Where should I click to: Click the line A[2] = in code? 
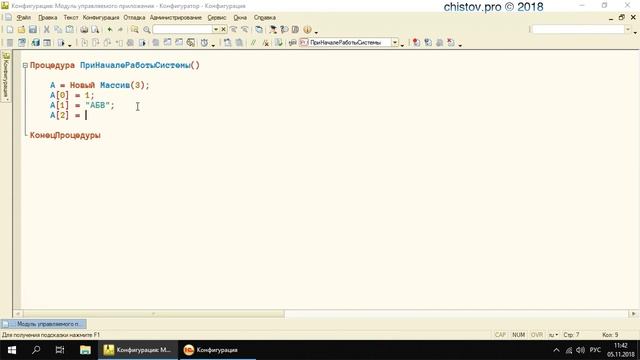(65, 116)
